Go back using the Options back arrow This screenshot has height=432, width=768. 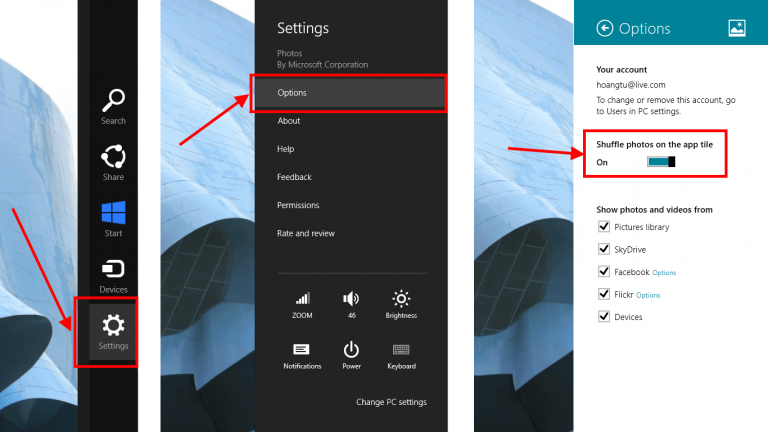tap(604, 28)
